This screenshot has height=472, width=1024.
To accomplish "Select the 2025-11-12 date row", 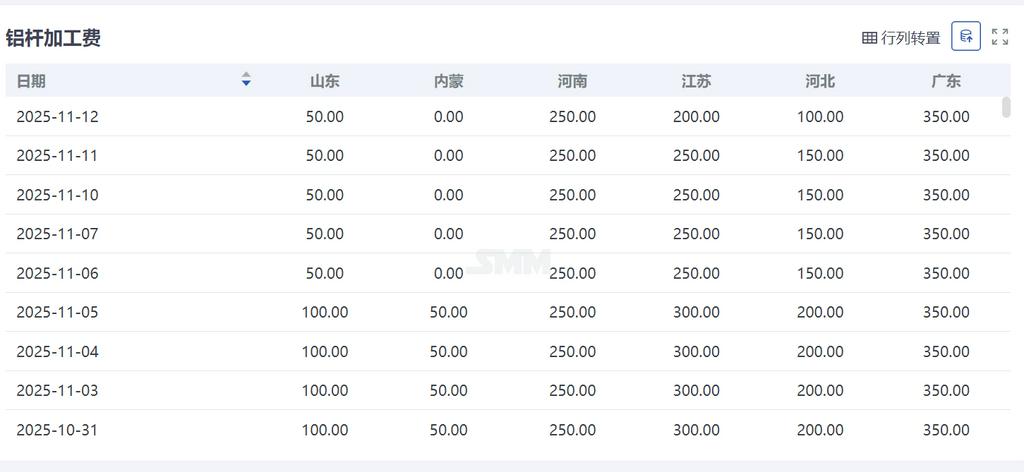I will 57,117.
